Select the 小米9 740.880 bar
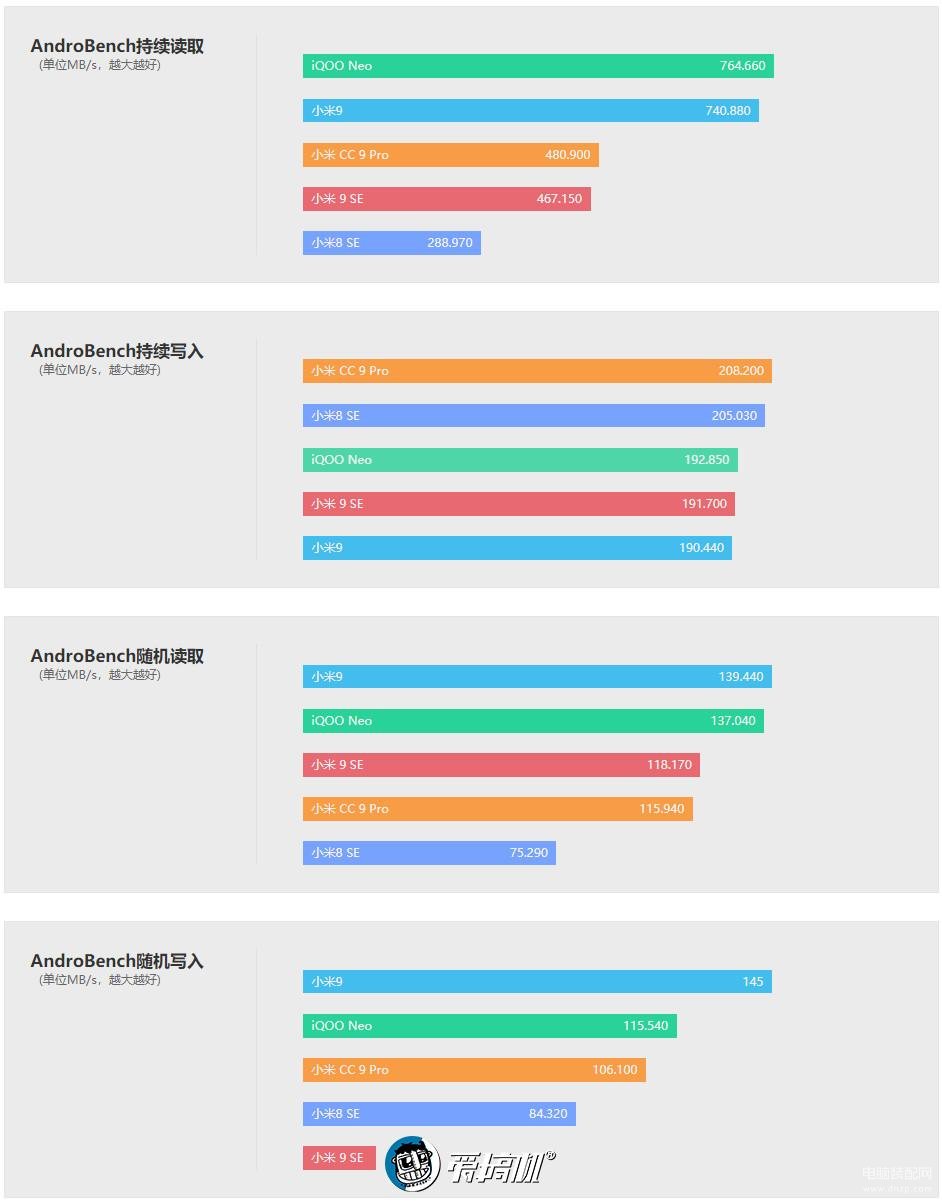 (531, 110)
